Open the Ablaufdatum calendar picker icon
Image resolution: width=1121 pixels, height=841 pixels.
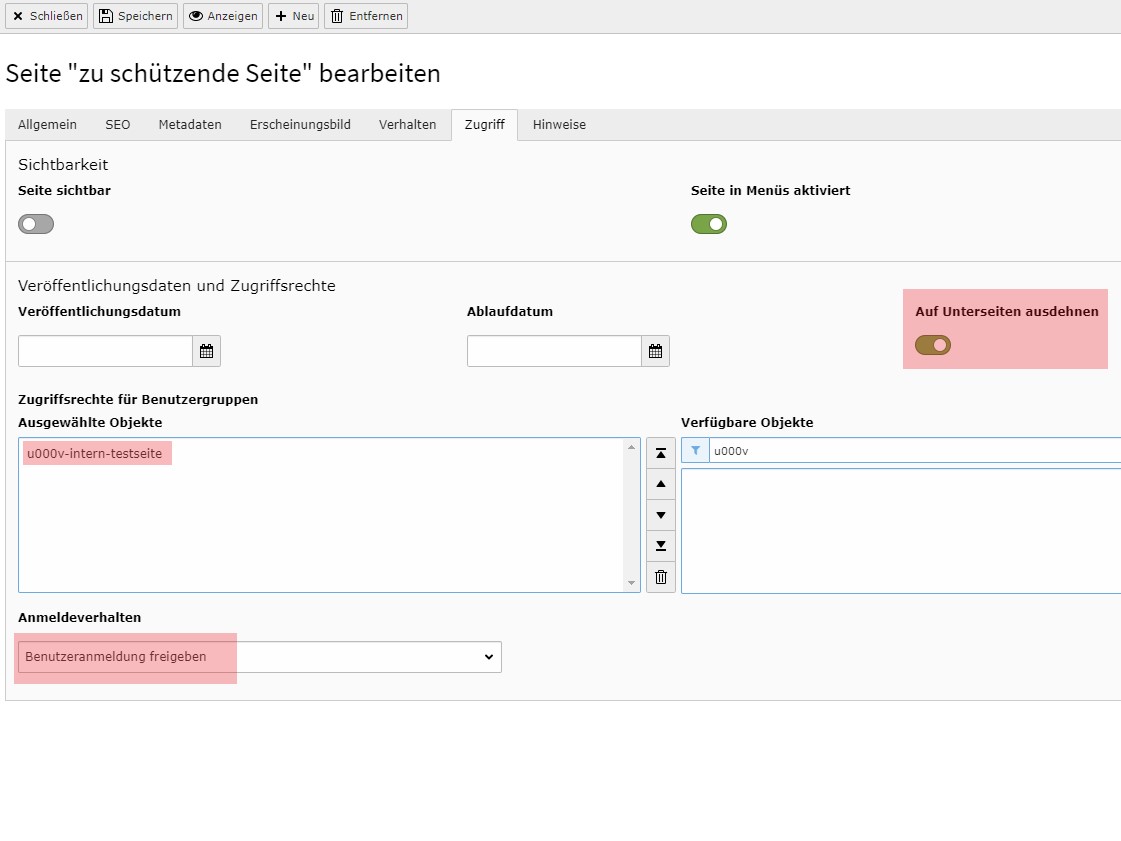(x=655, y=351)
